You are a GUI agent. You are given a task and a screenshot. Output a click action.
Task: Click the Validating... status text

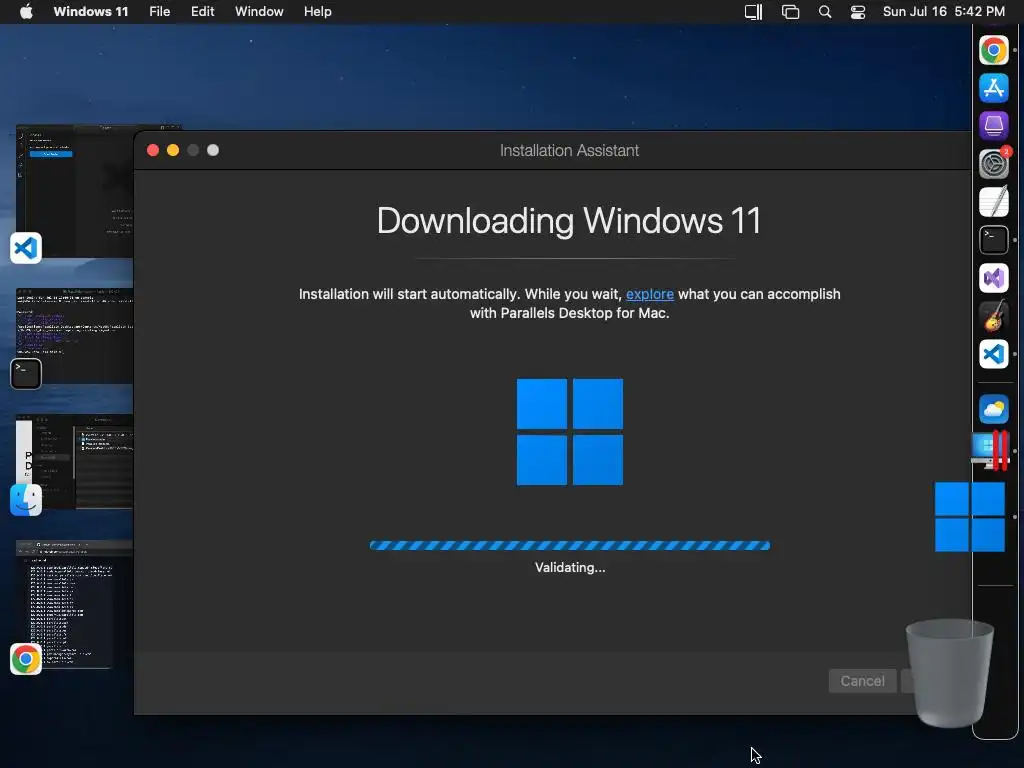(570, 568)
